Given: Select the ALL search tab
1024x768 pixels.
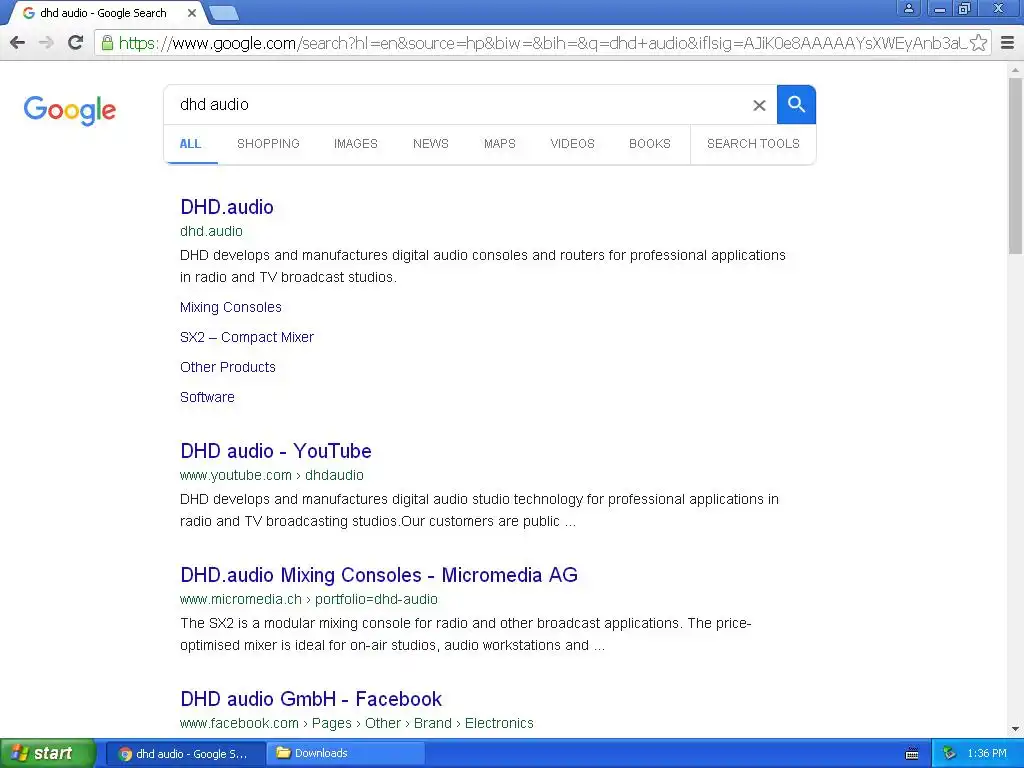Looking at the screenshot, I should pos(191,144).
